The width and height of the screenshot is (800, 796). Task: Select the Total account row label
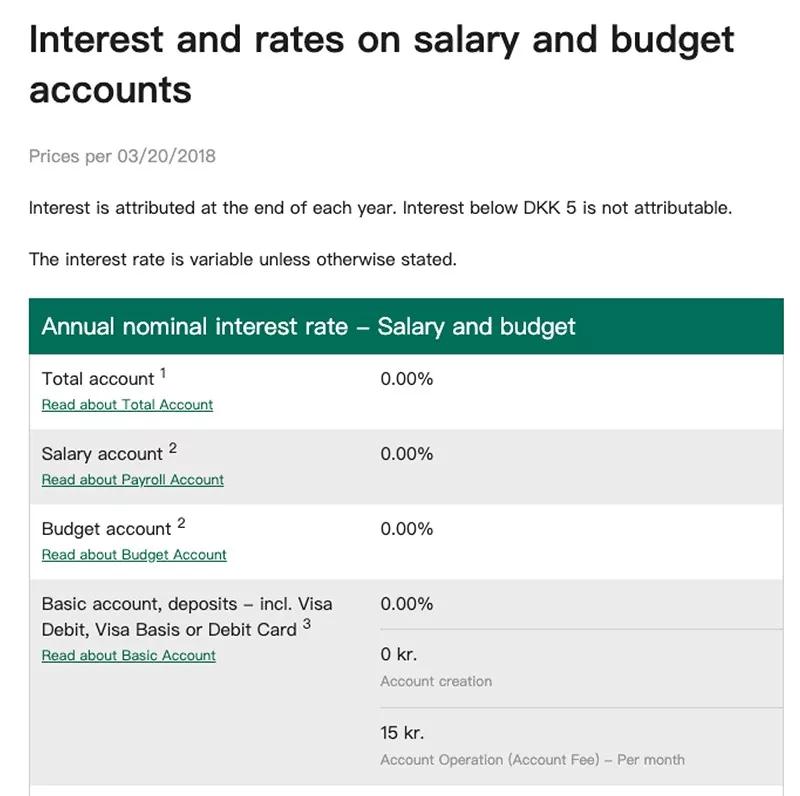click(98, 379)
